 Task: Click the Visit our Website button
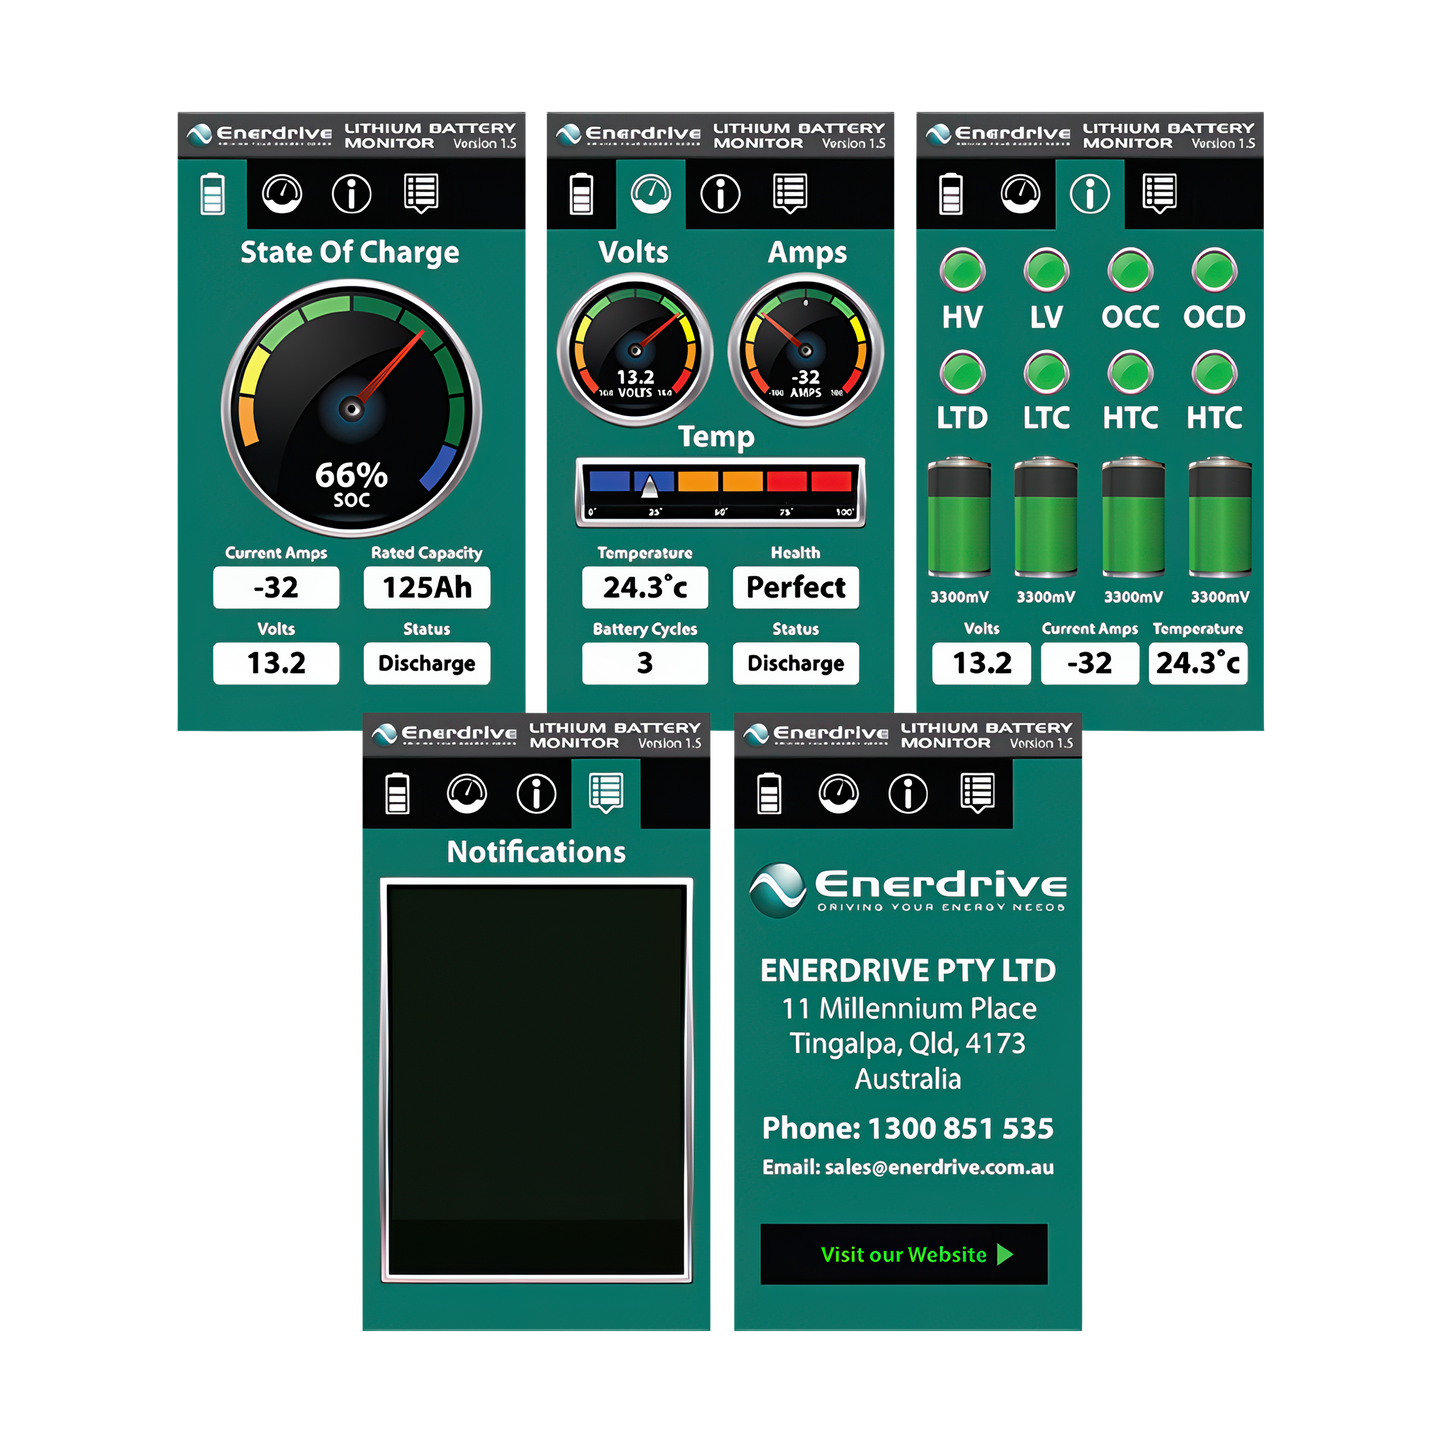(x=904, y=1254)
